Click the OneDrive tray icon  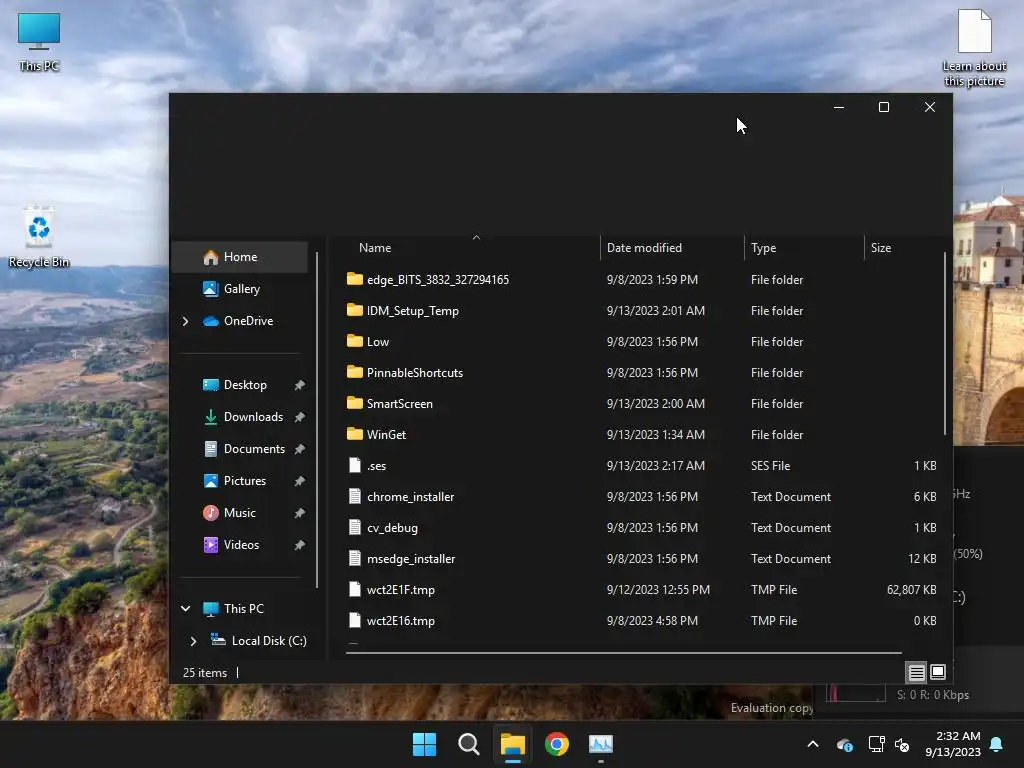[x=844, y=744]
